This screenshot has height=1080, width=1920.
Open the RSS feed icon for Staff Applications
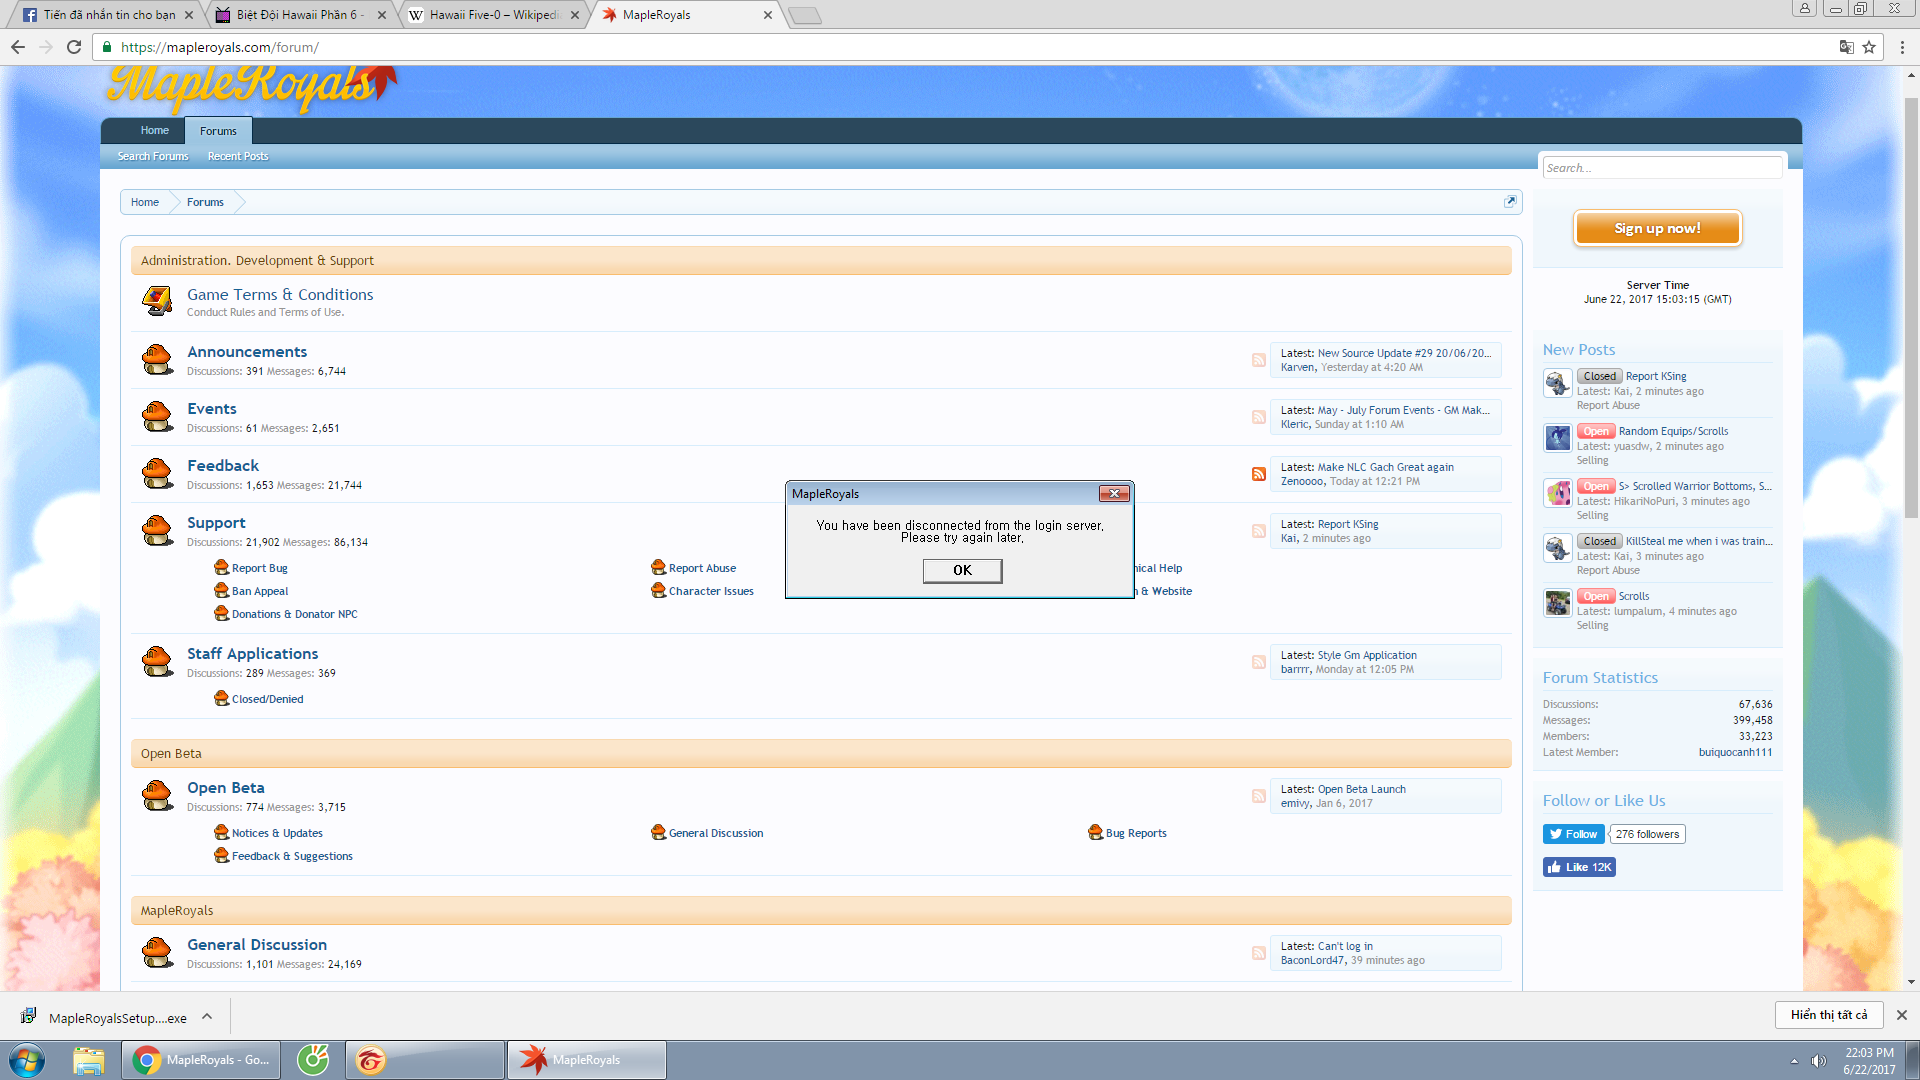pos(1259,662)
